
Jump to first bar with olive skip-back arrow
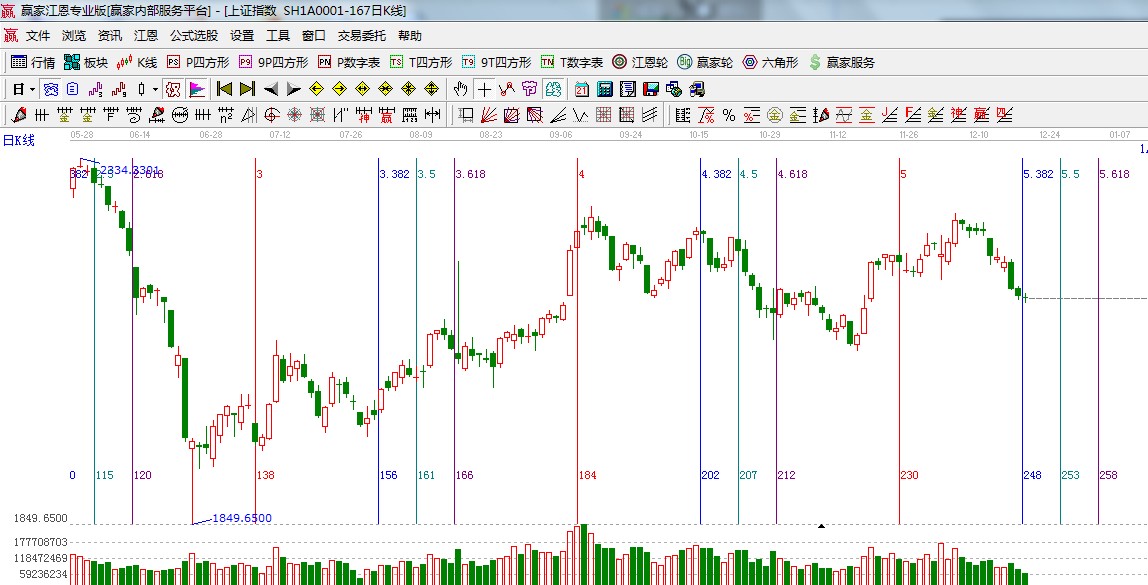pyautogui.click(x=224, y=89)
